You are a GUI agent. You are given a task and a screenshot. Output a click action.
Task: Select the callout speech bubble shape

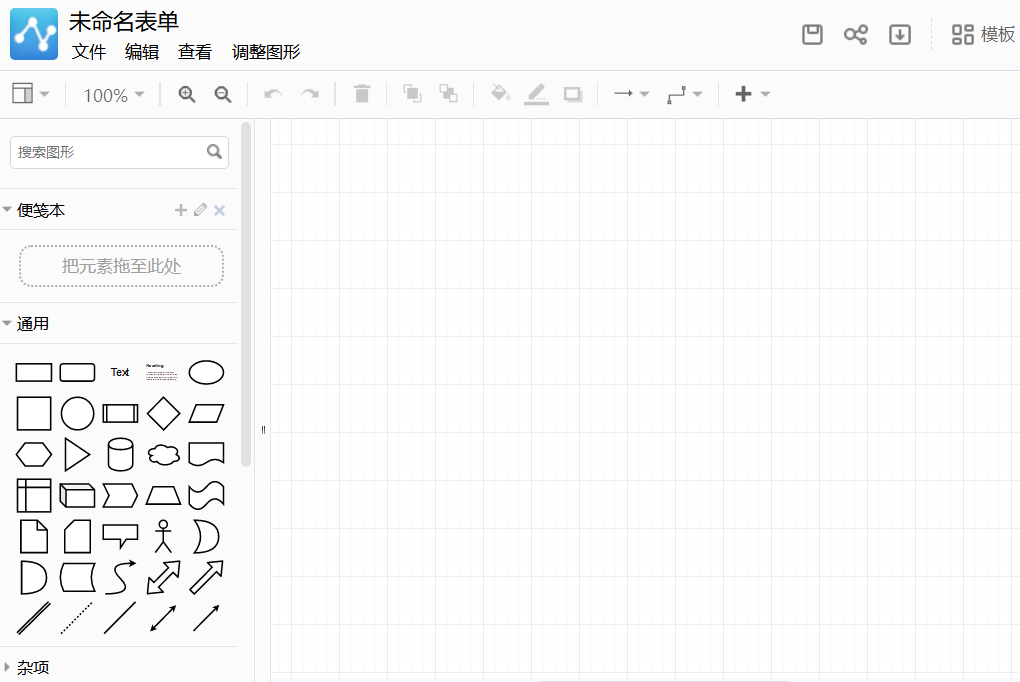pyautogui.click(x=120, y=536)
